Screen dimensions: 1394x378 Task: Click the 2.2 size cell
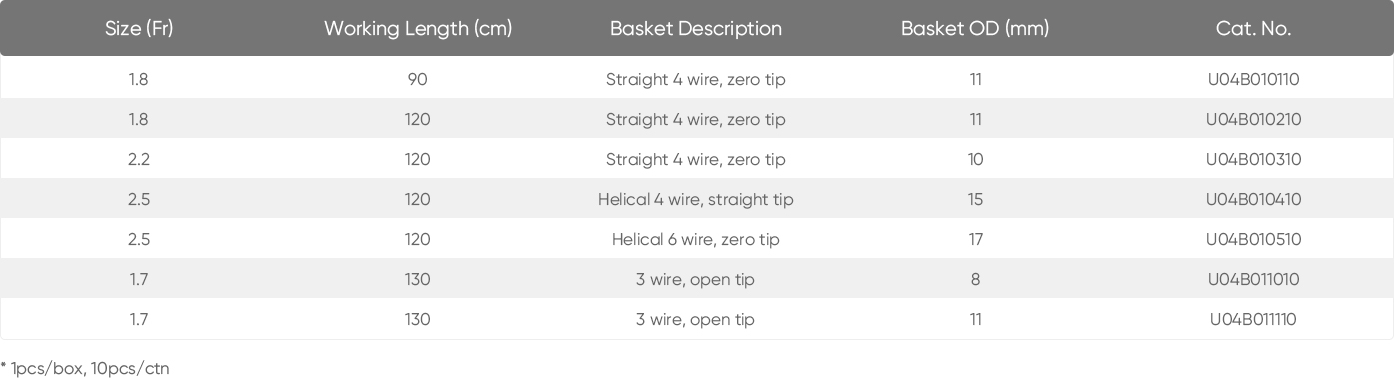pos(139,159)
